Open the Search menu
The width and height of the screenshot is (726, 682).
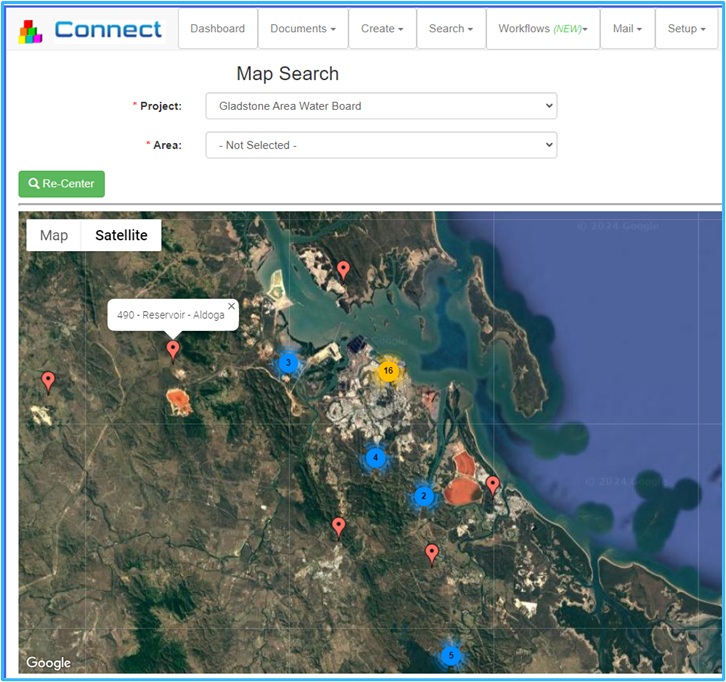(x=451, y=29)
